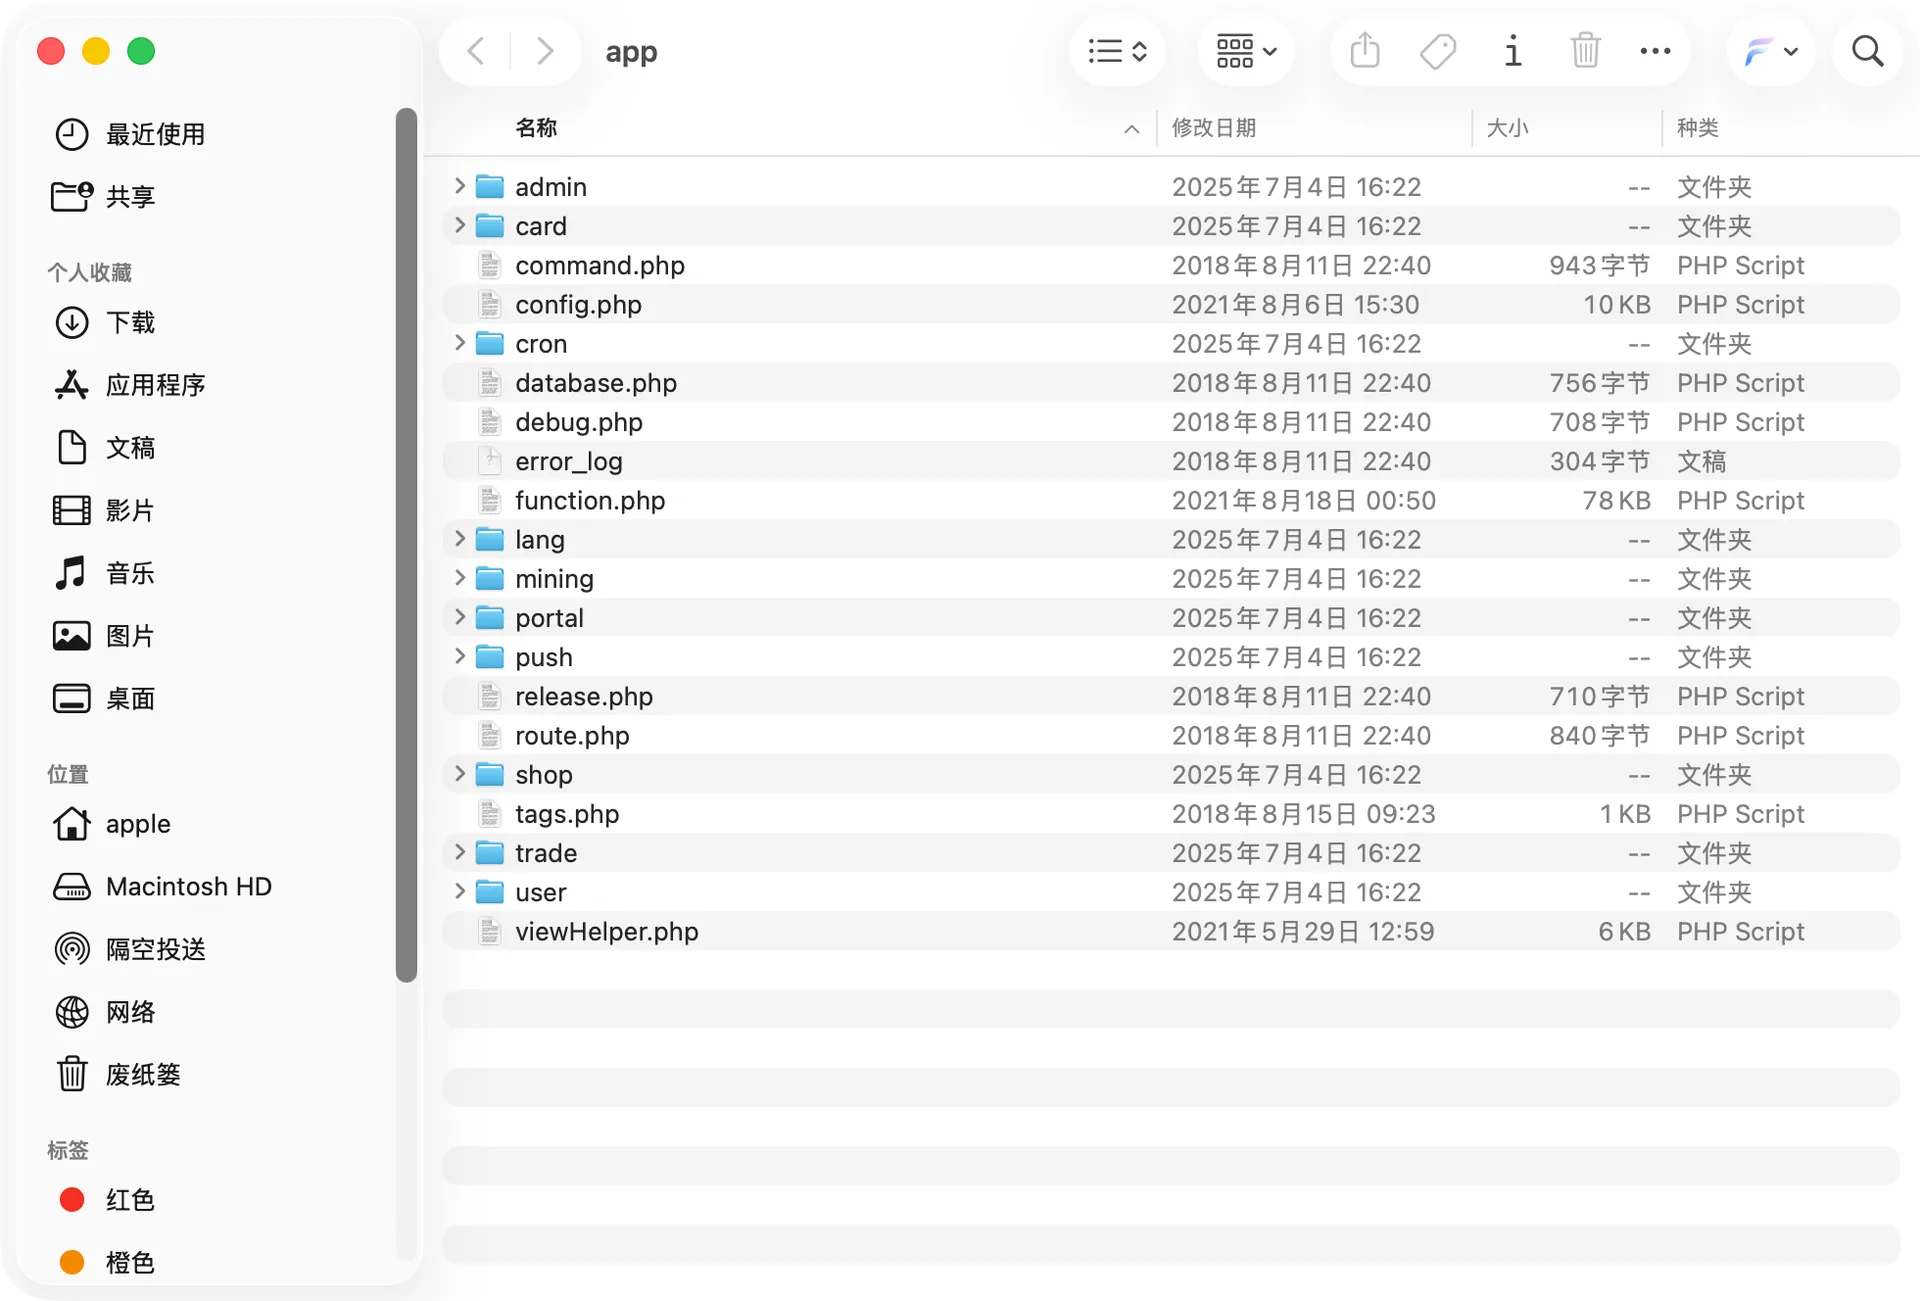This screenshot has height=1301, width=1920.
Task: Click the Share toolbar icon
Action: pos(1365,51)
